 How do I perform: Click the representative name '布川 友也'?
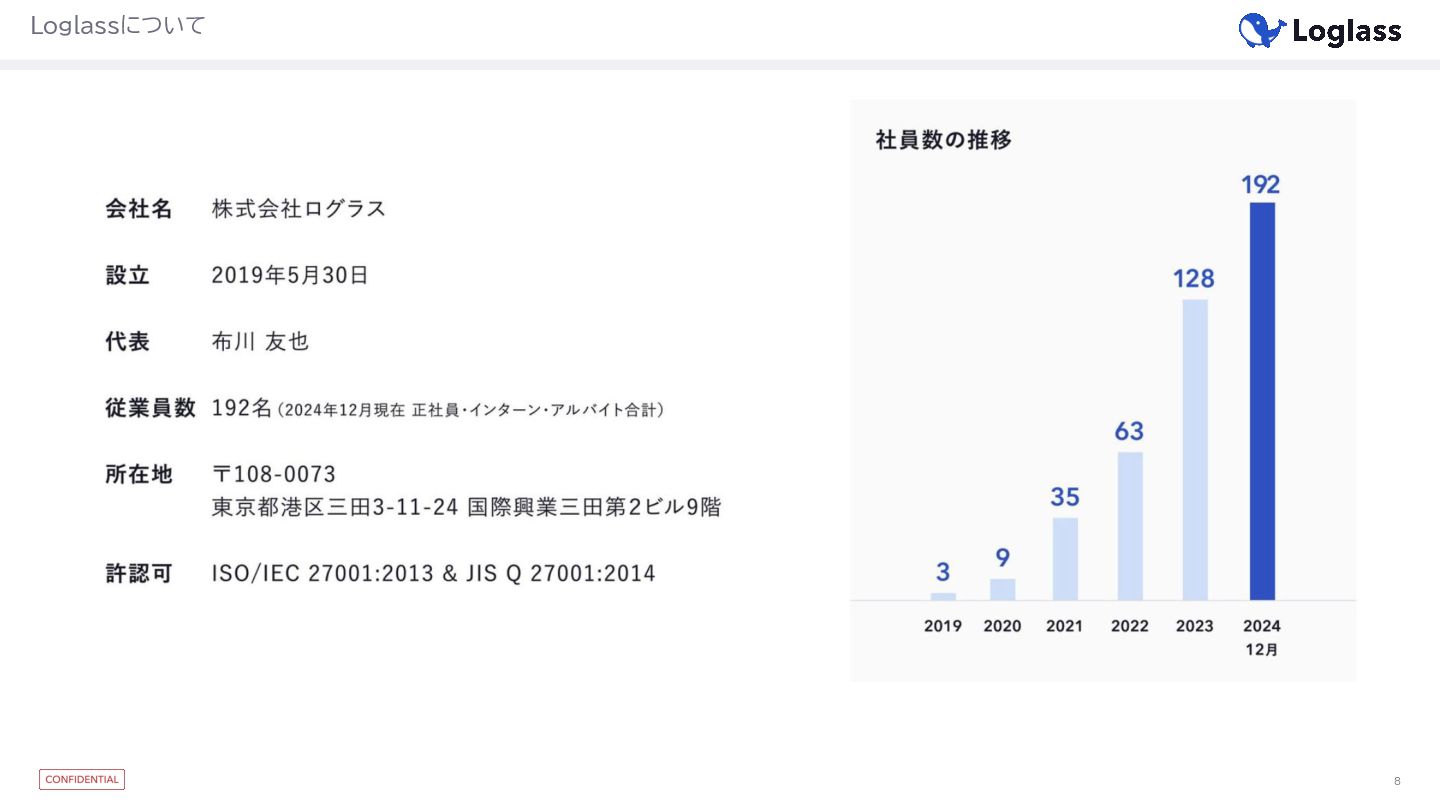(x=260, y=342)
